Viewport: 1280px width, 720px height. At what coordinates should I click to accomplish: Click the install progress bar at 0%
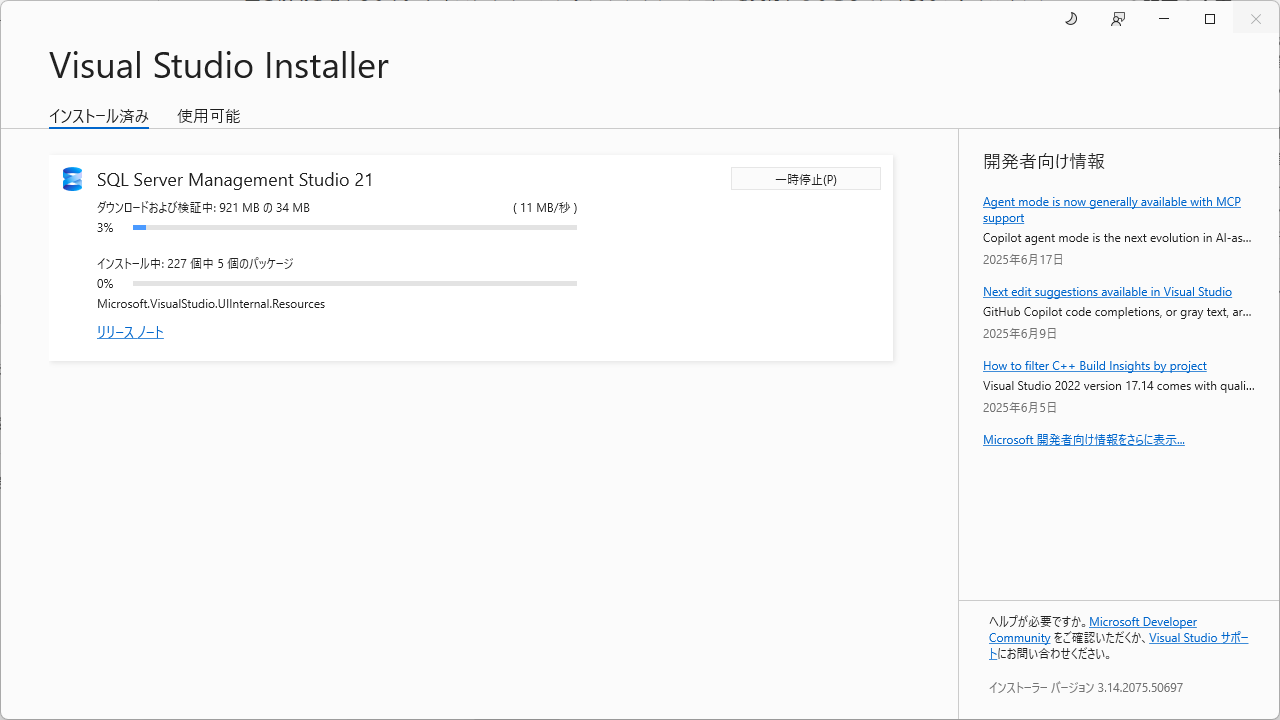(x=355, y=284)
